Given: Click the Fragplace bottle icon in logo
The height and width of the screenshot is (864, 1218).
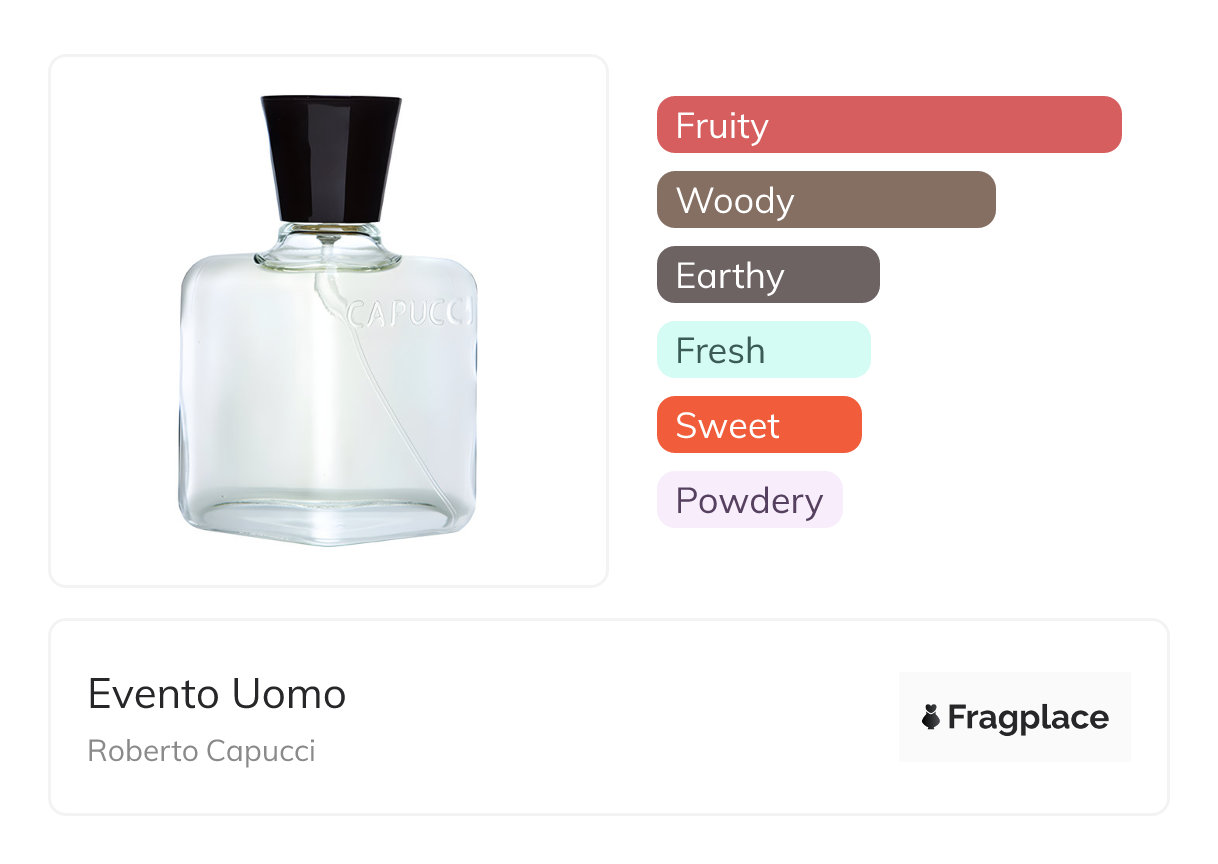Looking at the screenshot, I should [x=931, y=717].
